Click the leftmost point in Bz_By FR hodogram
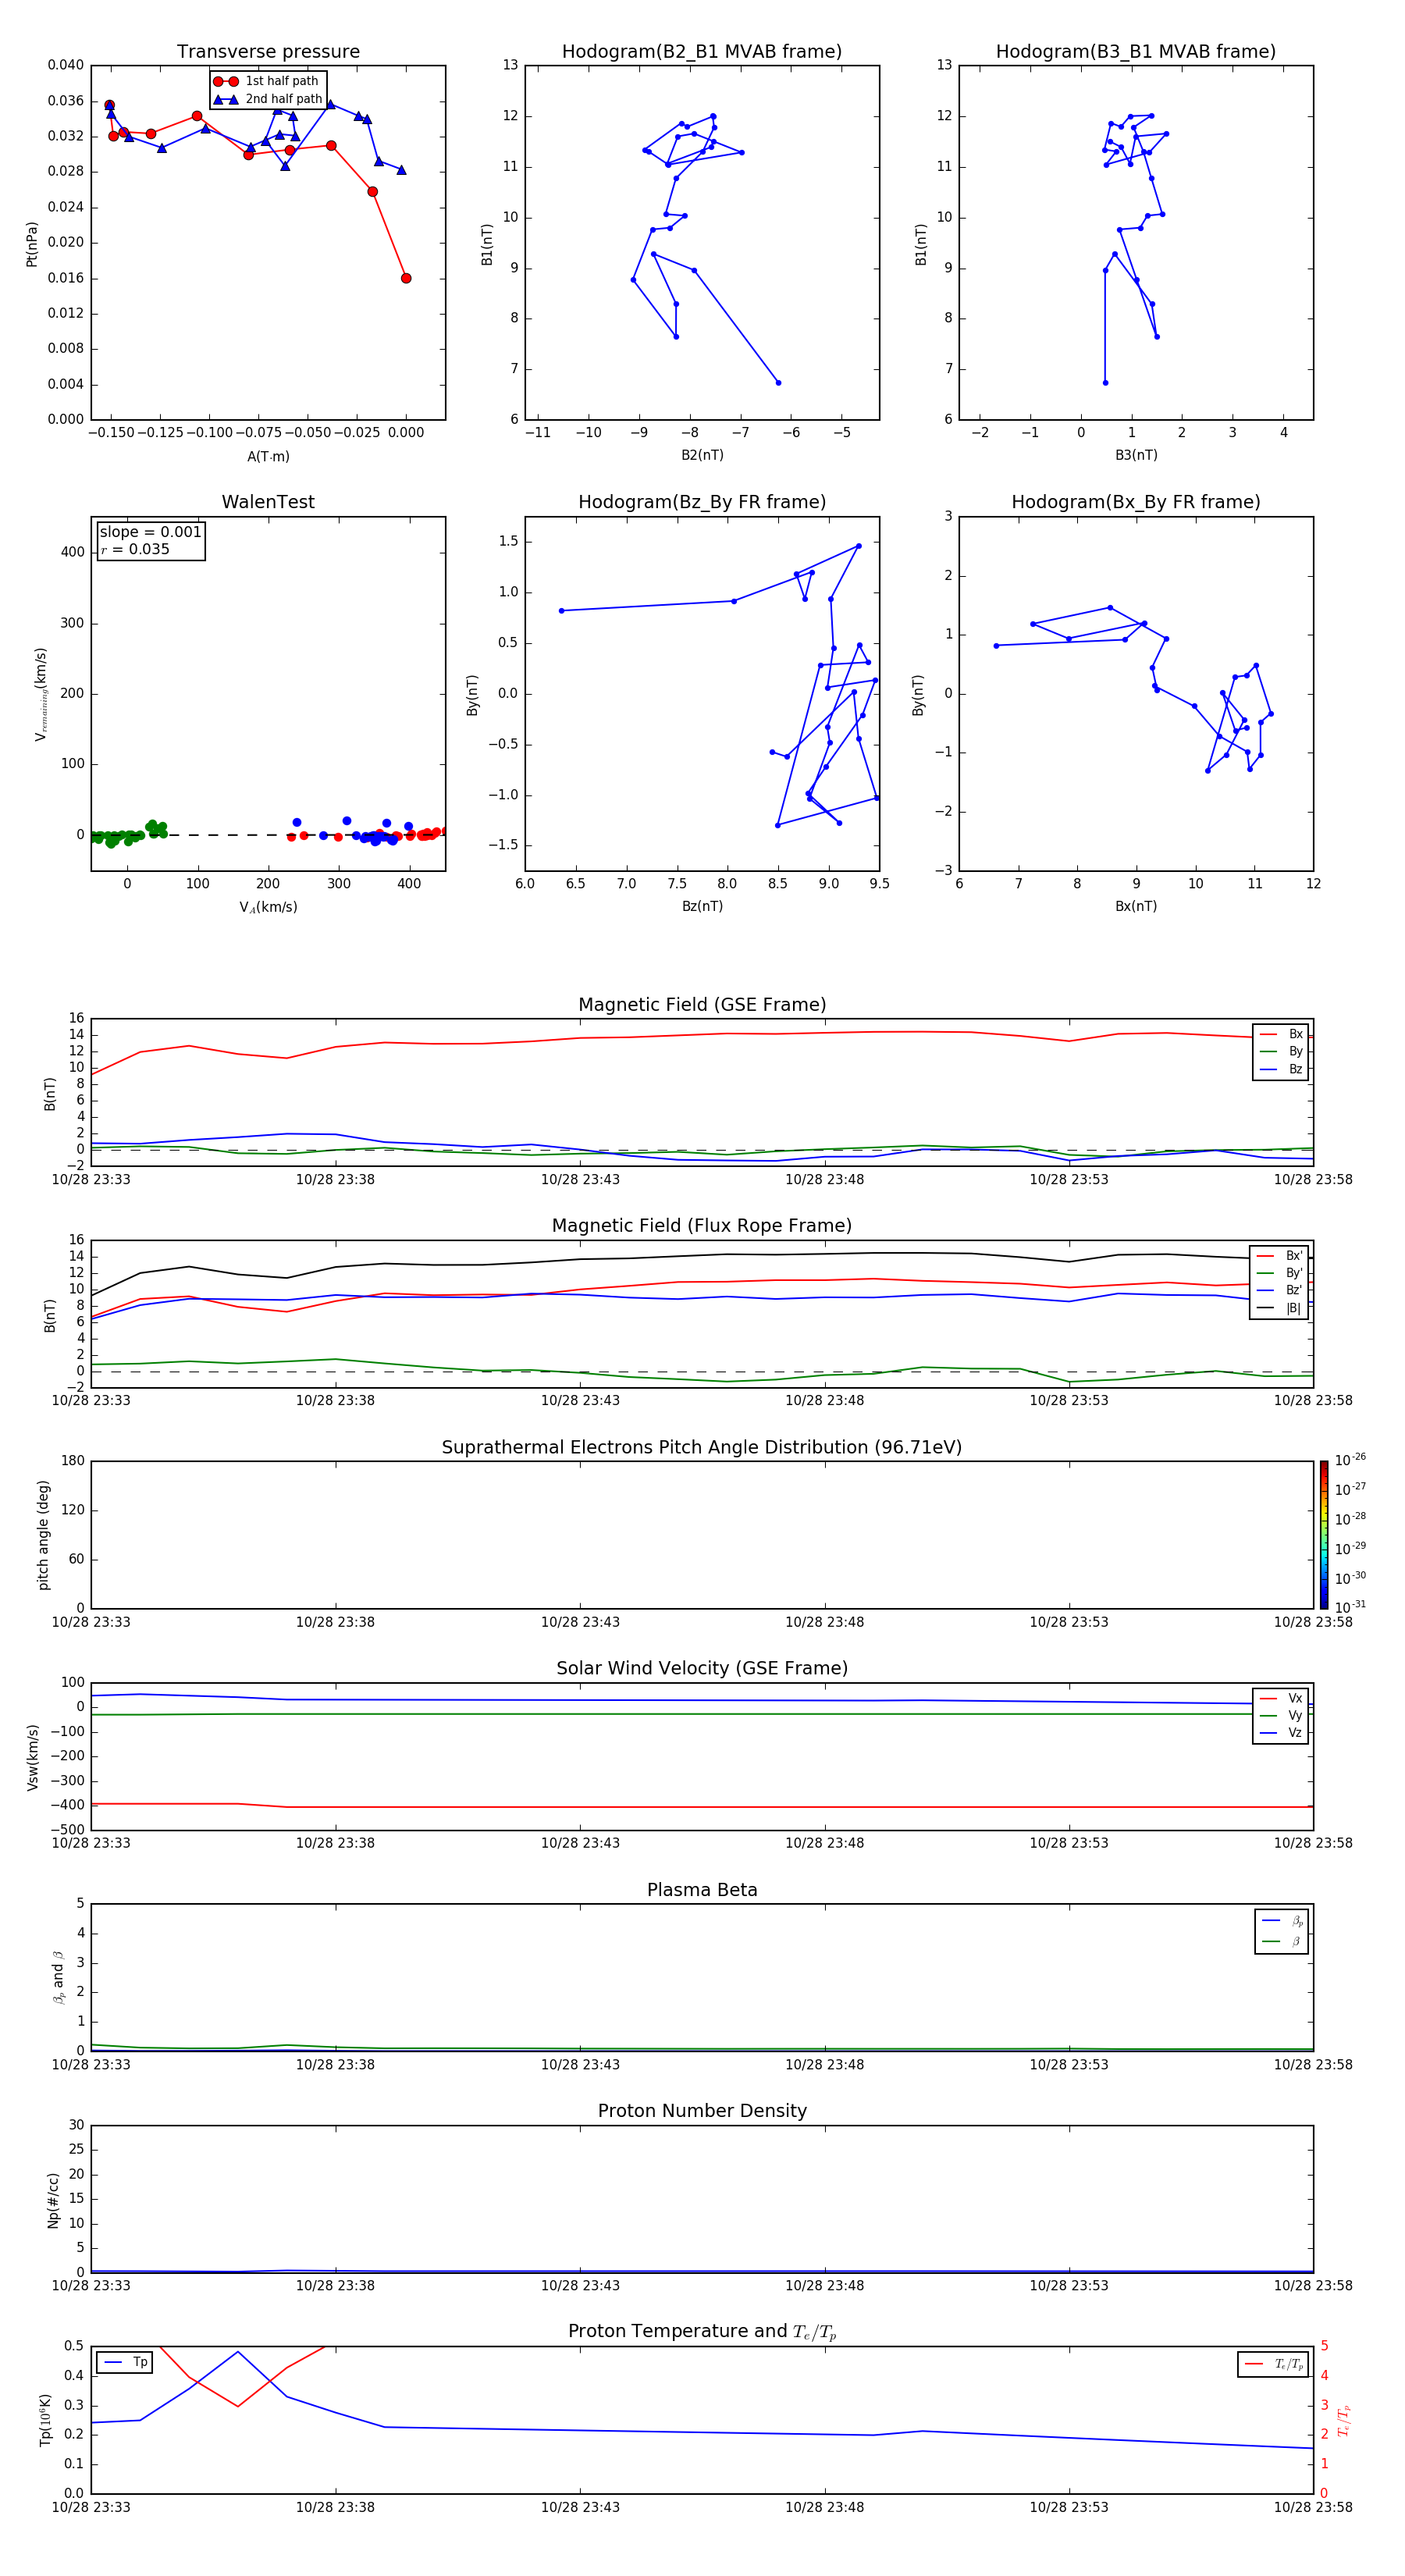 tap(561, 611)
